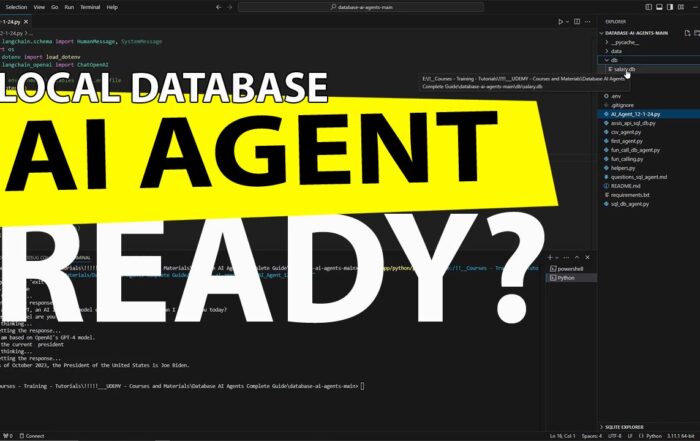Open requirements.txt

(629, 195)
